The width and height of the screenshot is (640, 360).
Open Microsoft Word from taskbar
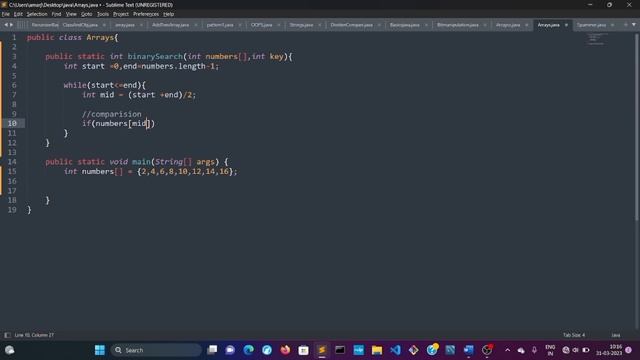(469, 350)
